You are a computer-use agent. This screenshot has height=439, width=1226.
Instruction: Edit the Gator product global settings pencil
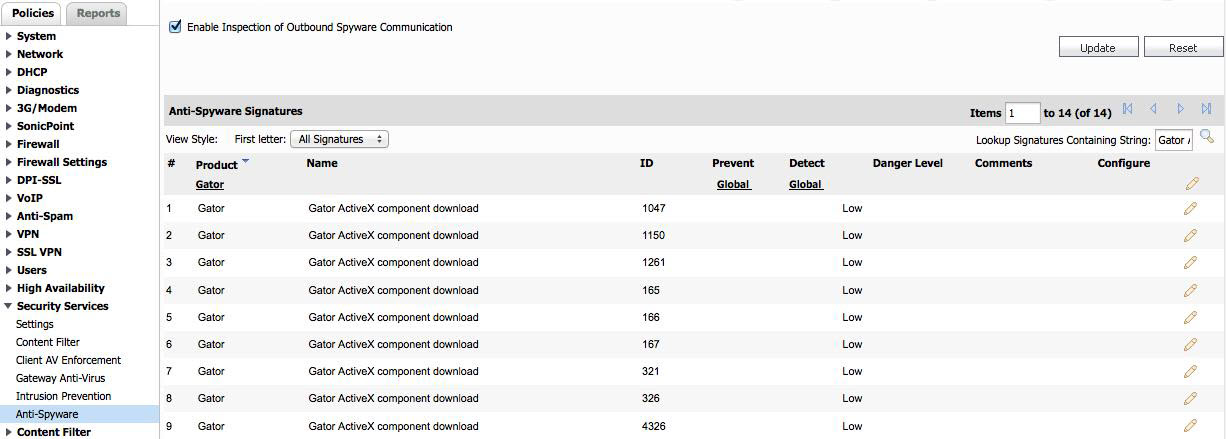pyautogui.click(x=1191, y=183)
